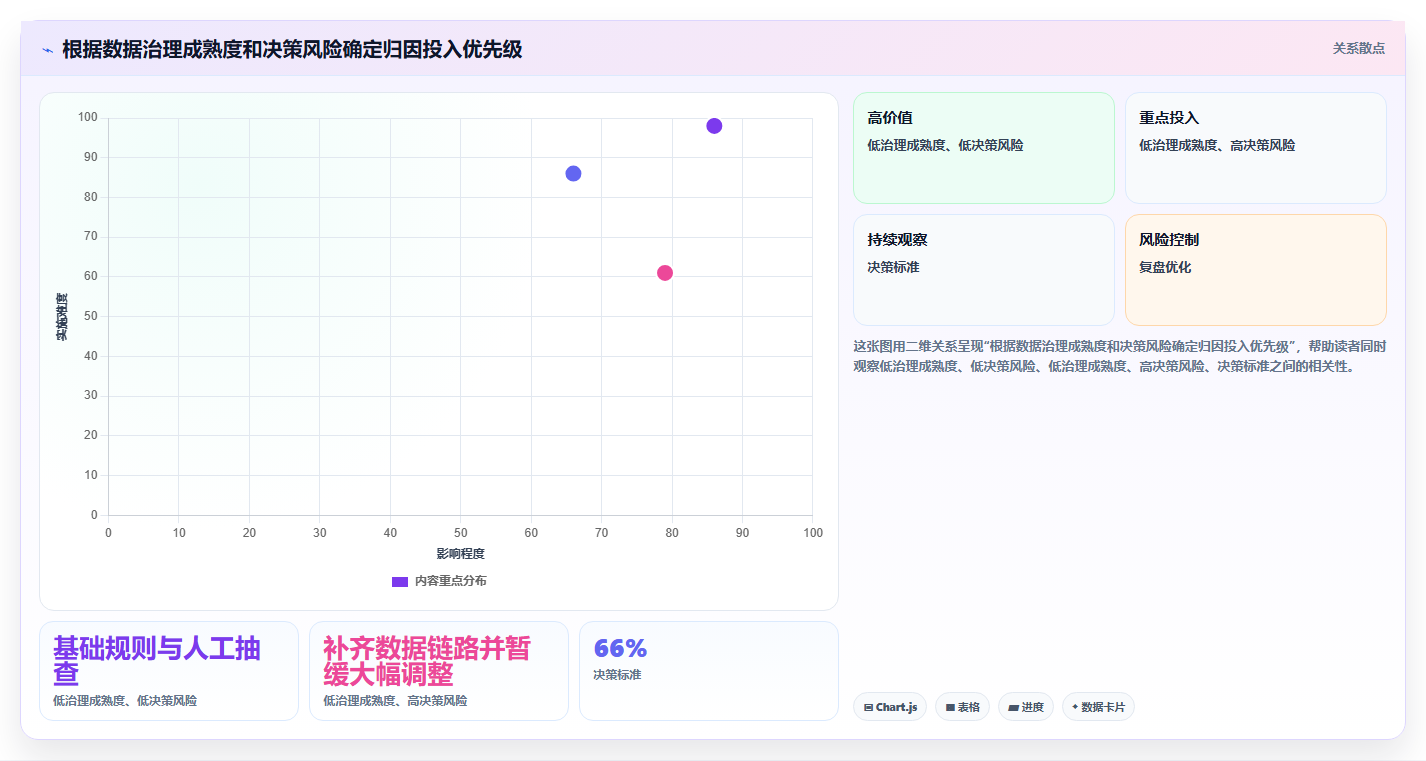Viewport: 1426px width, 761px height.
Task: Open the 补齐数据链路并暂缓大幅调整 card
Action: point(439,671)
